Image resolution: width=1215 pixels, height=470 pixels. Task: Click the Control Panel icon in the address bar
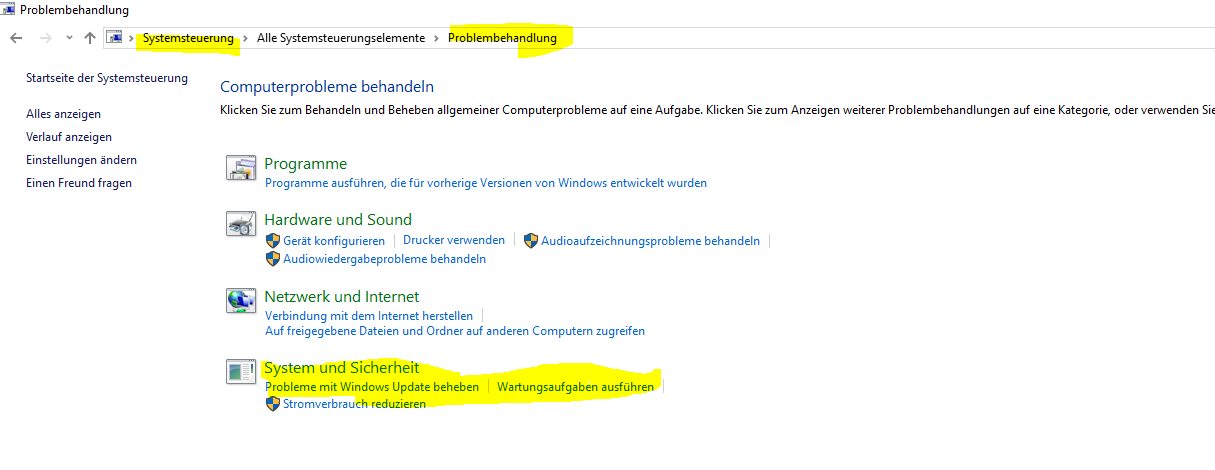pos(115,38)
